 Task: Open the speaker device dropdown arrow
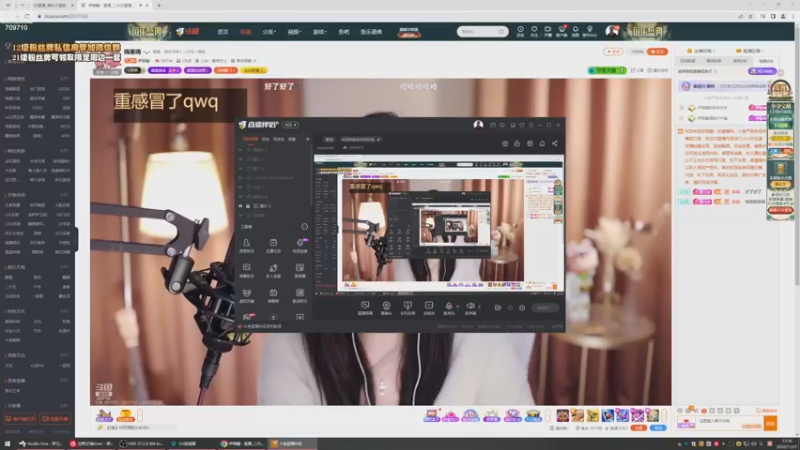coord(479,307)
